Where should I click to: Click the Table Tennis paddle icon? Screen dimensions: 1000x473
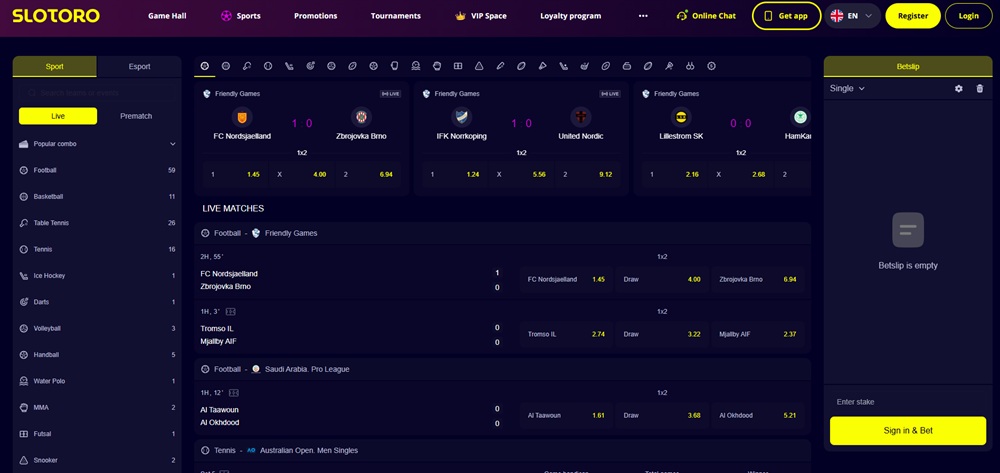click(x=23, y=223)
